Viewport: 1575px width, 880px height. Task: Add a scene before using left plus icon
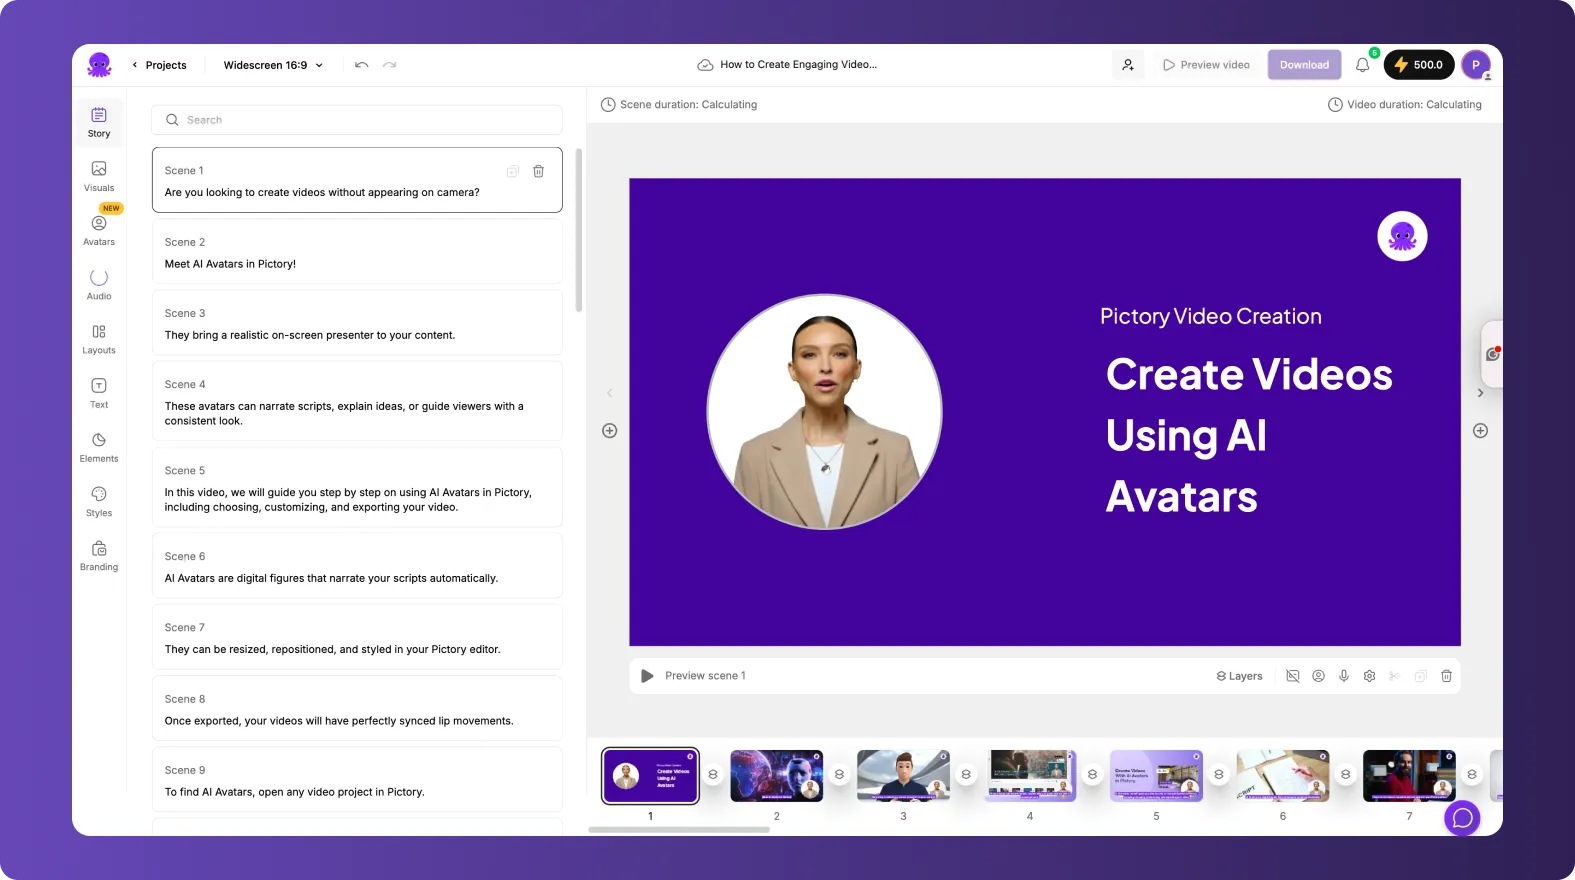tap(610, 431)
